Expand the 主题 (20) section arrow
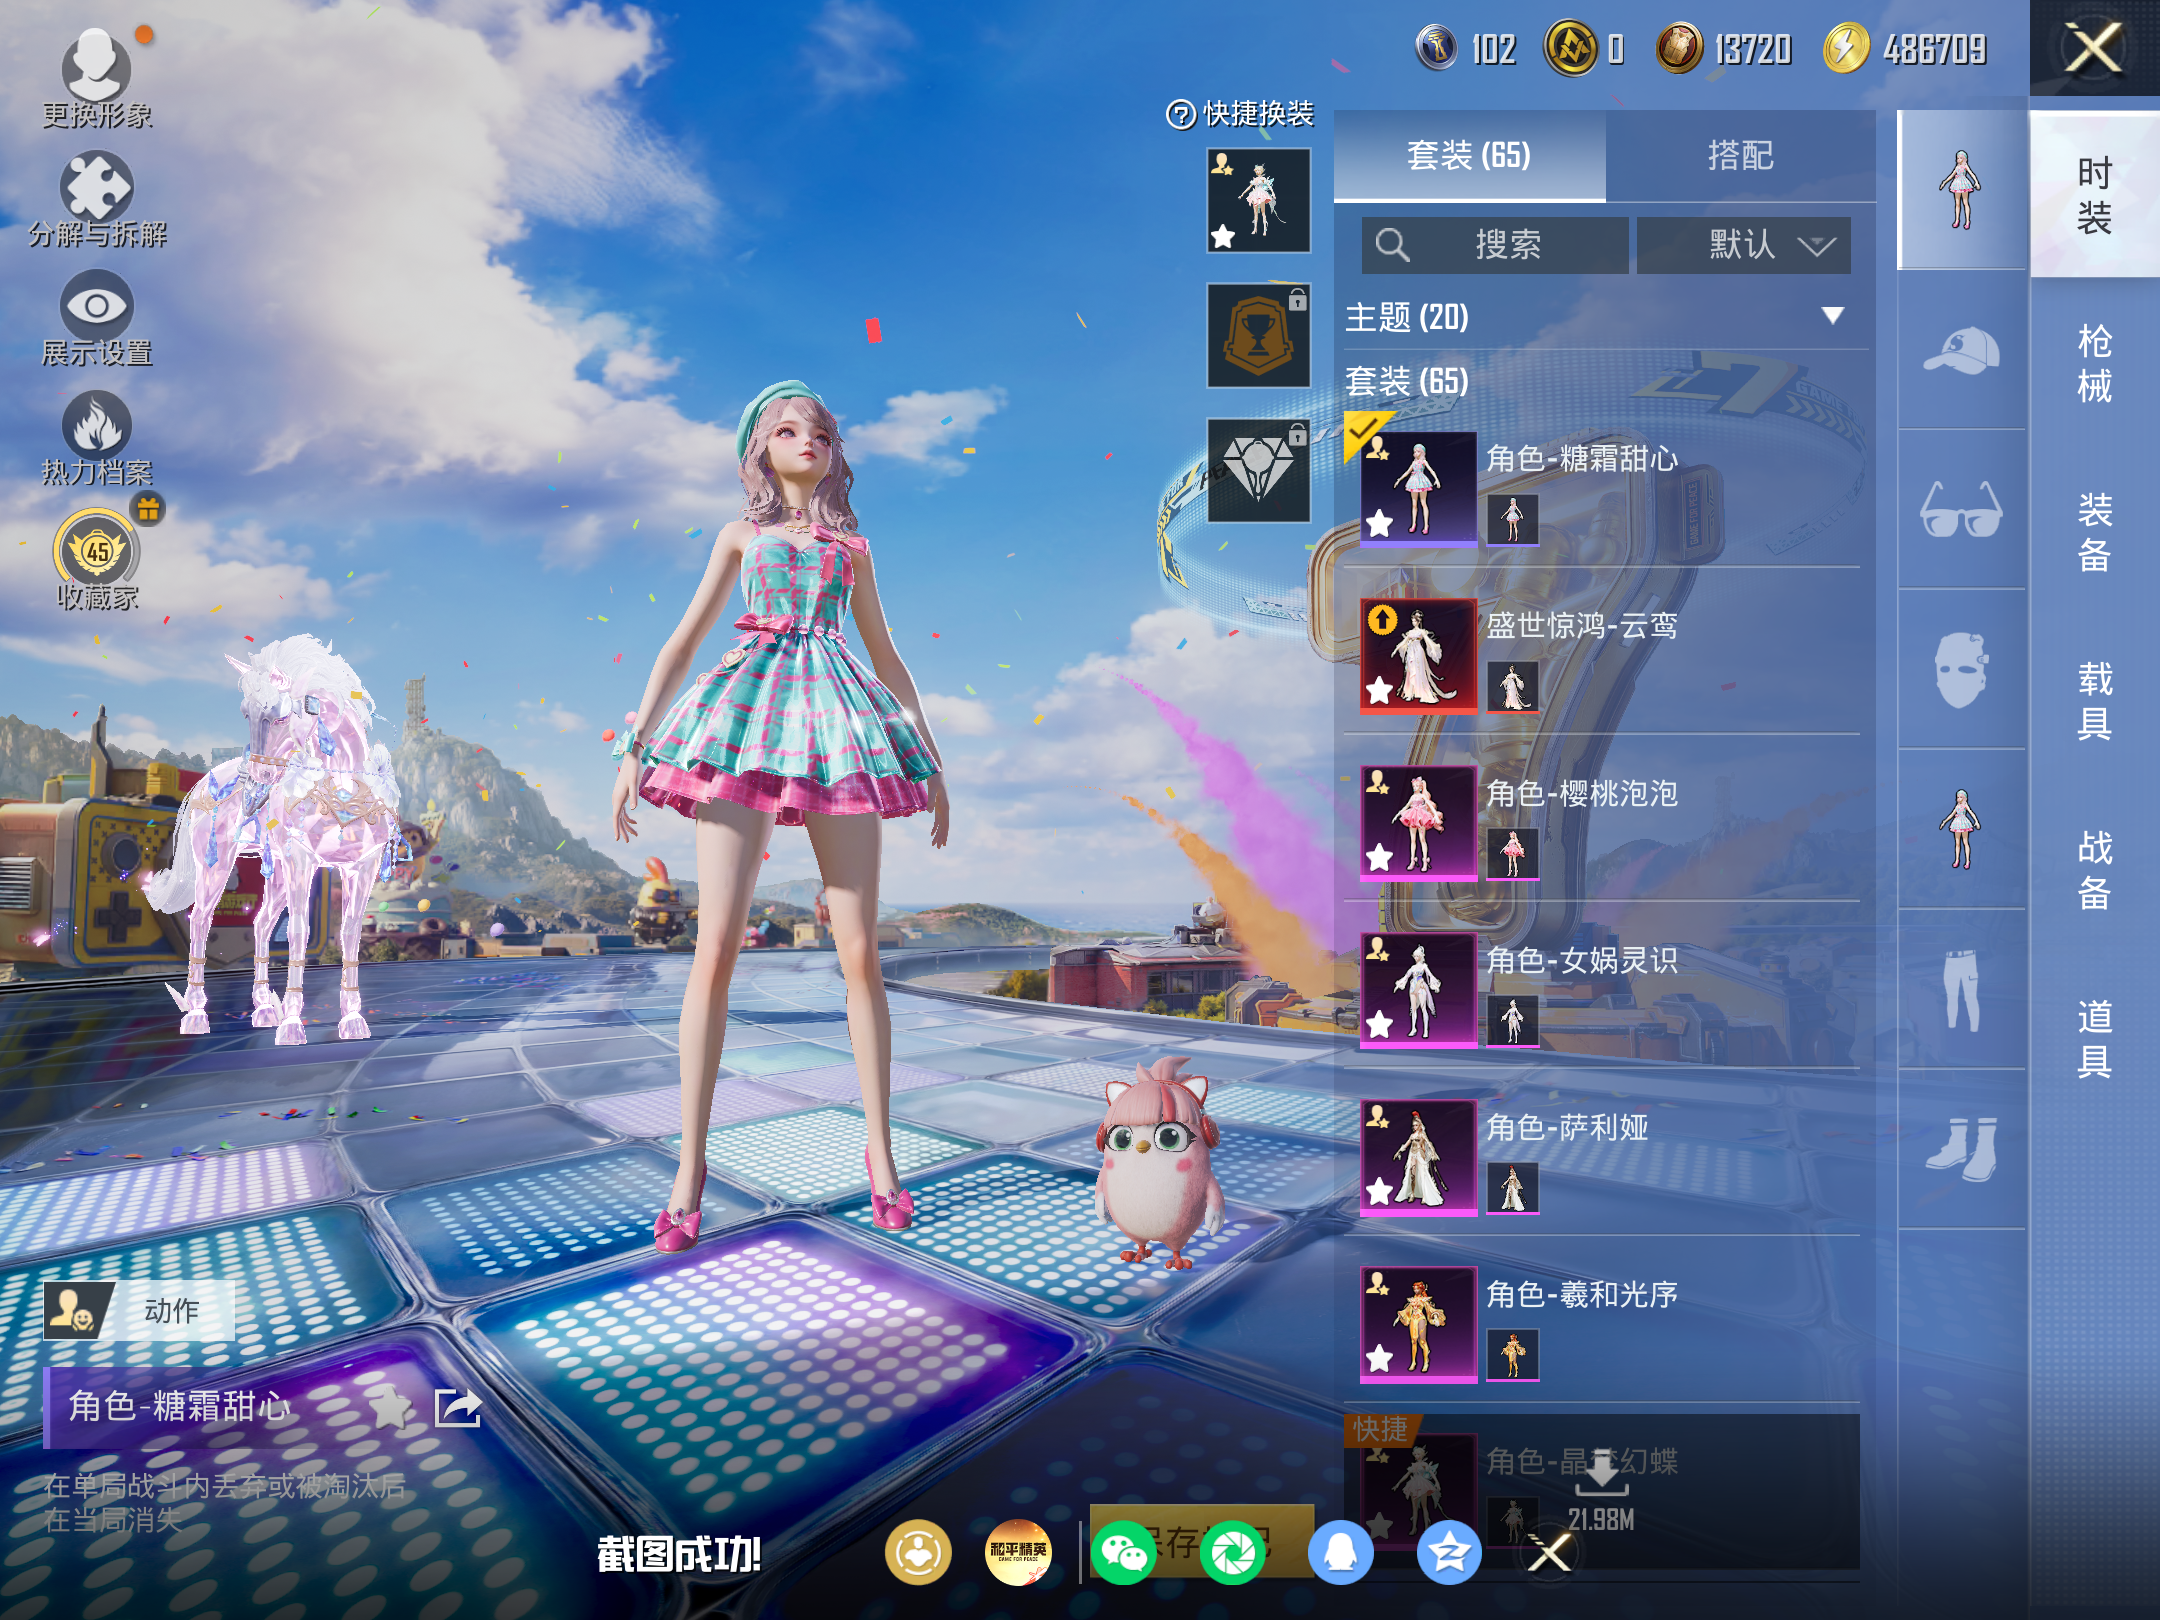This screenshot has width=2160, height=1620. (x=1832, y=317)
